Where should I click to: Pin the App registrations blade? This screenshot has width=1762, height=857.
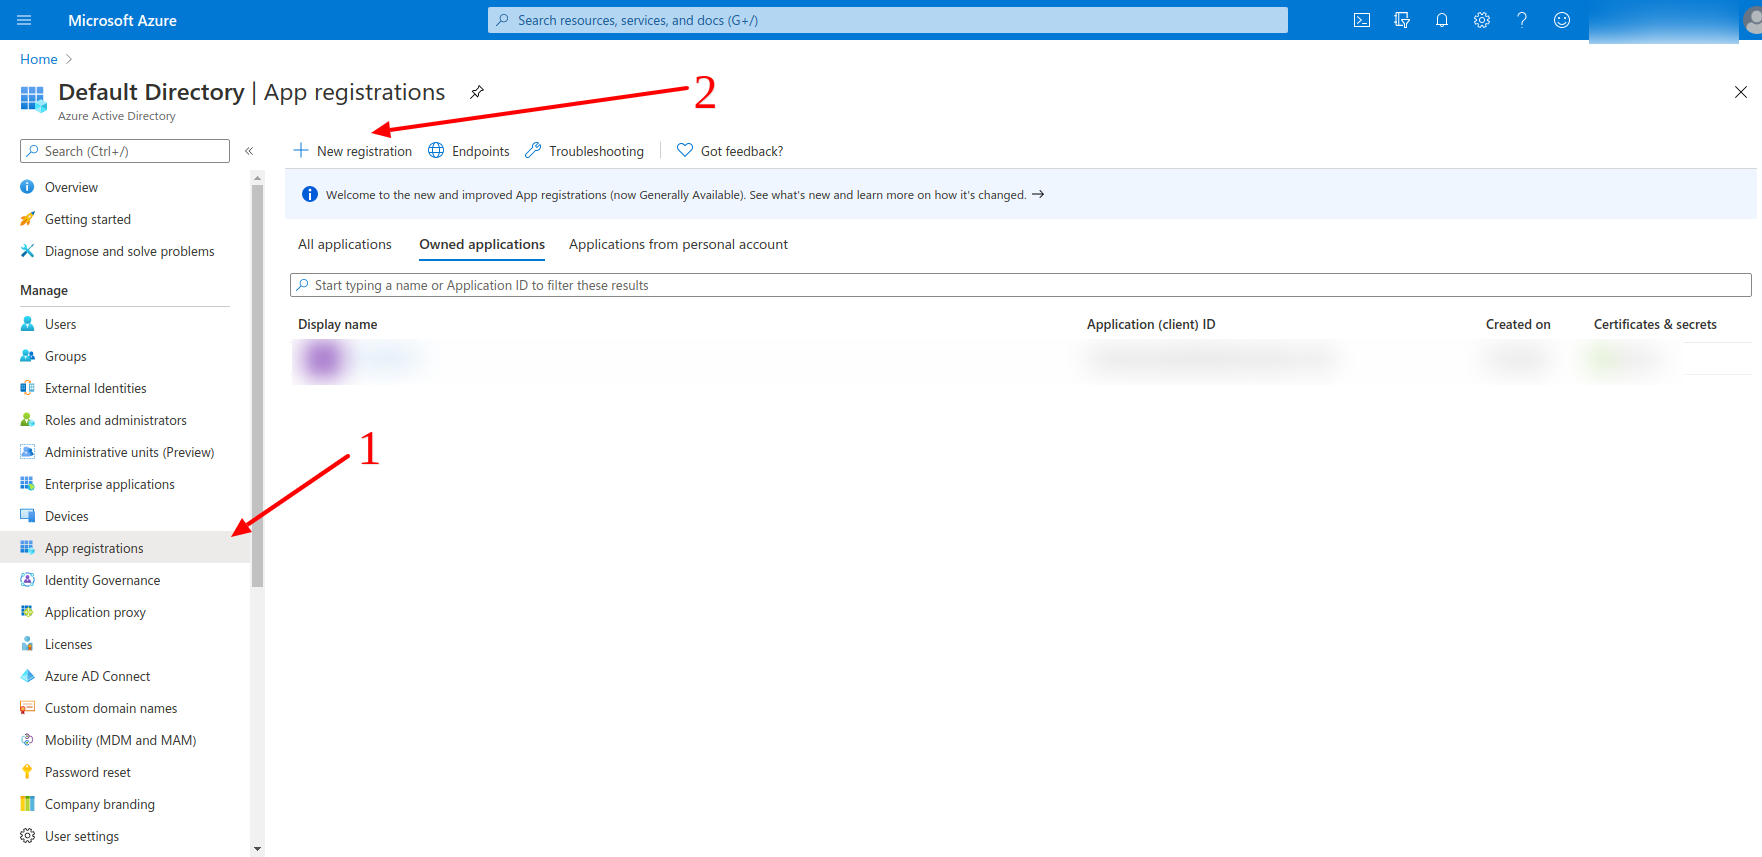477,92
